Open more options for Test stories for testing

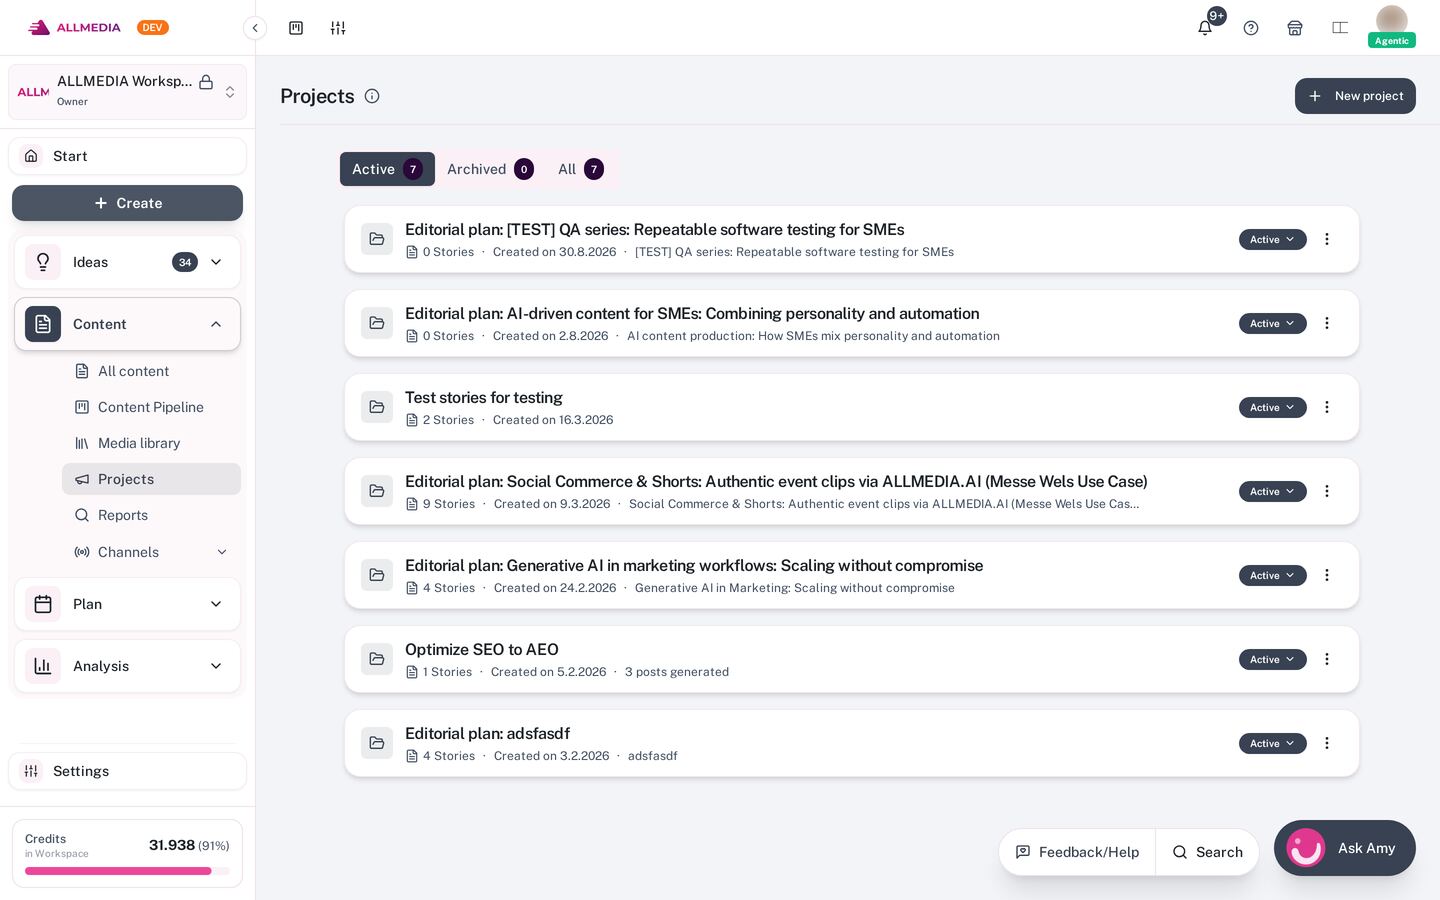coord(1327,407)
